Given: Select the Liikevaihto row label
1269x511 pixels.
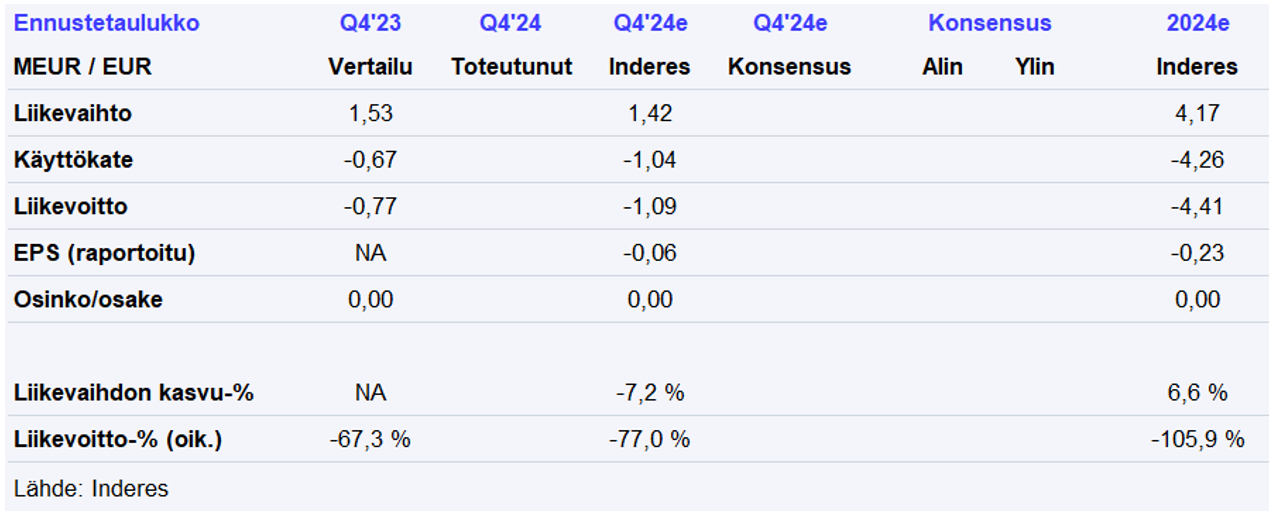Looking at the screenshot, I should tap(73, 114).
